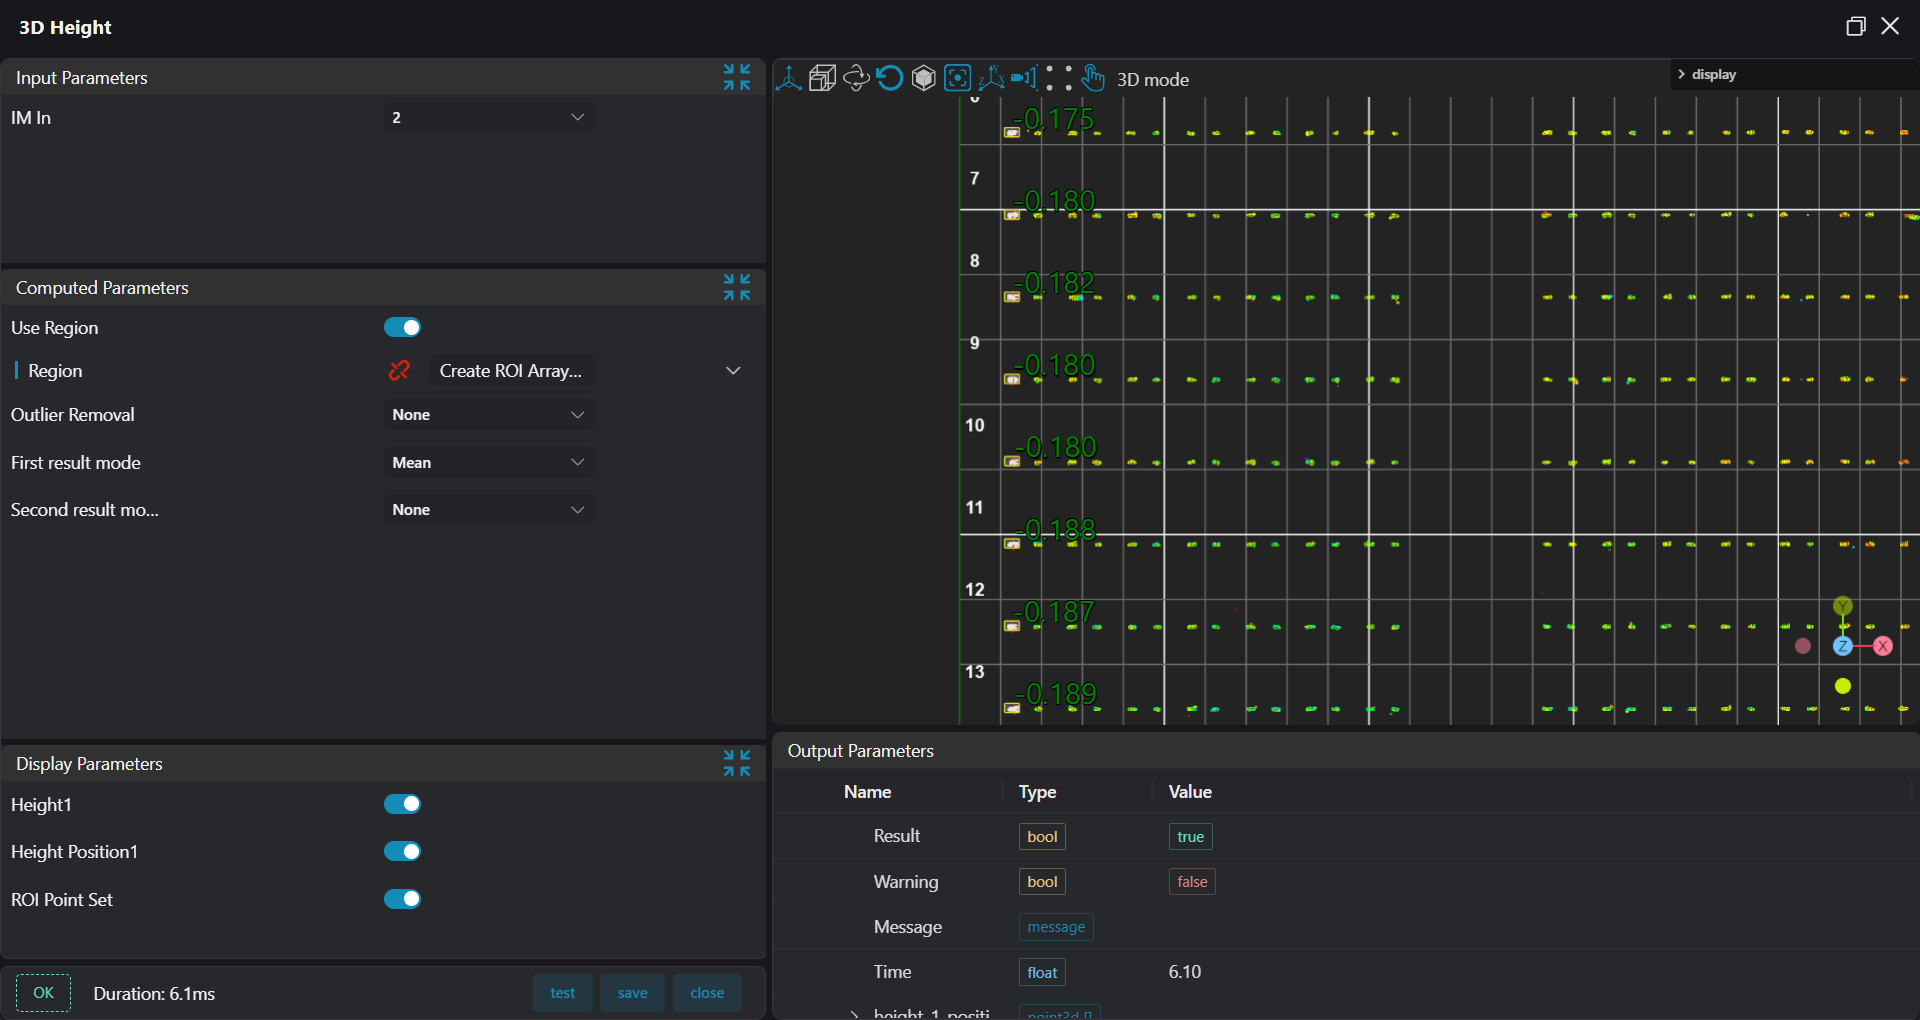Open the First result mode dropdown
Image resolution: width=1920 pixels, height=1020 pixels.
pyautogui.click(x=488, y=463)
